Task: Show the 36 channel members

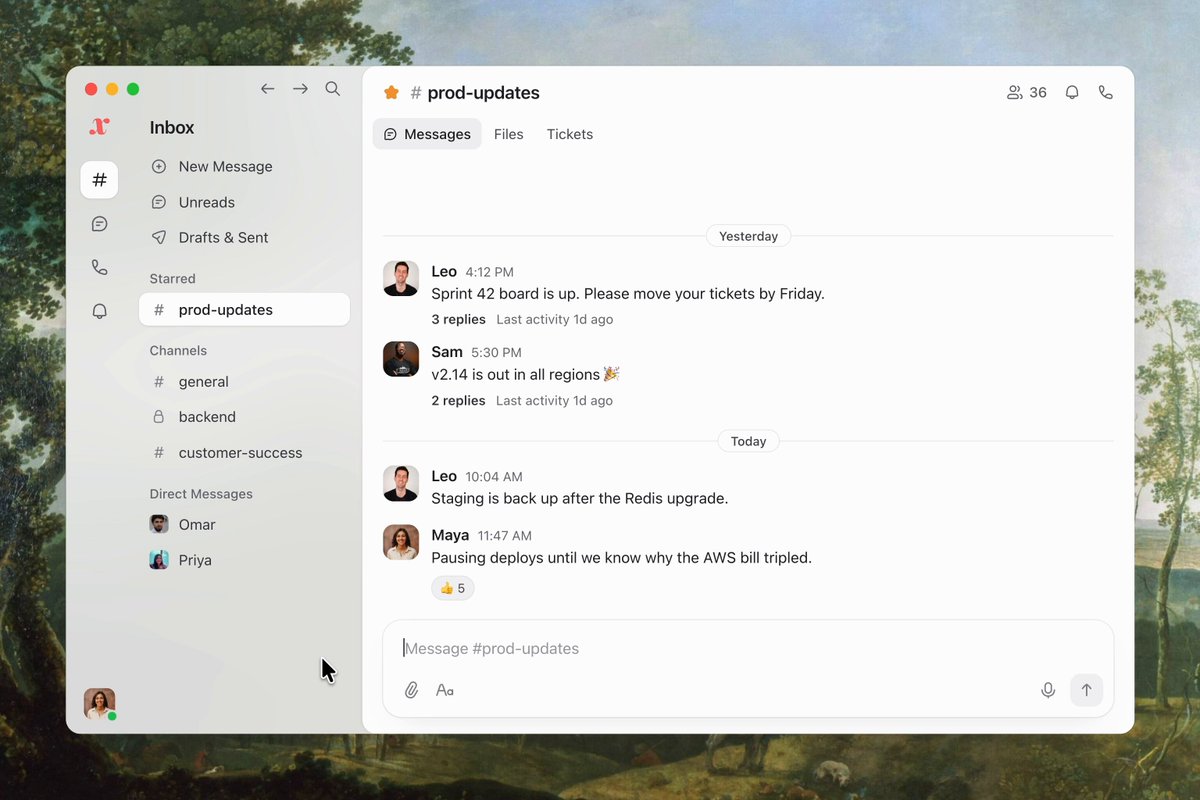Action: (x=1026, y=92)
